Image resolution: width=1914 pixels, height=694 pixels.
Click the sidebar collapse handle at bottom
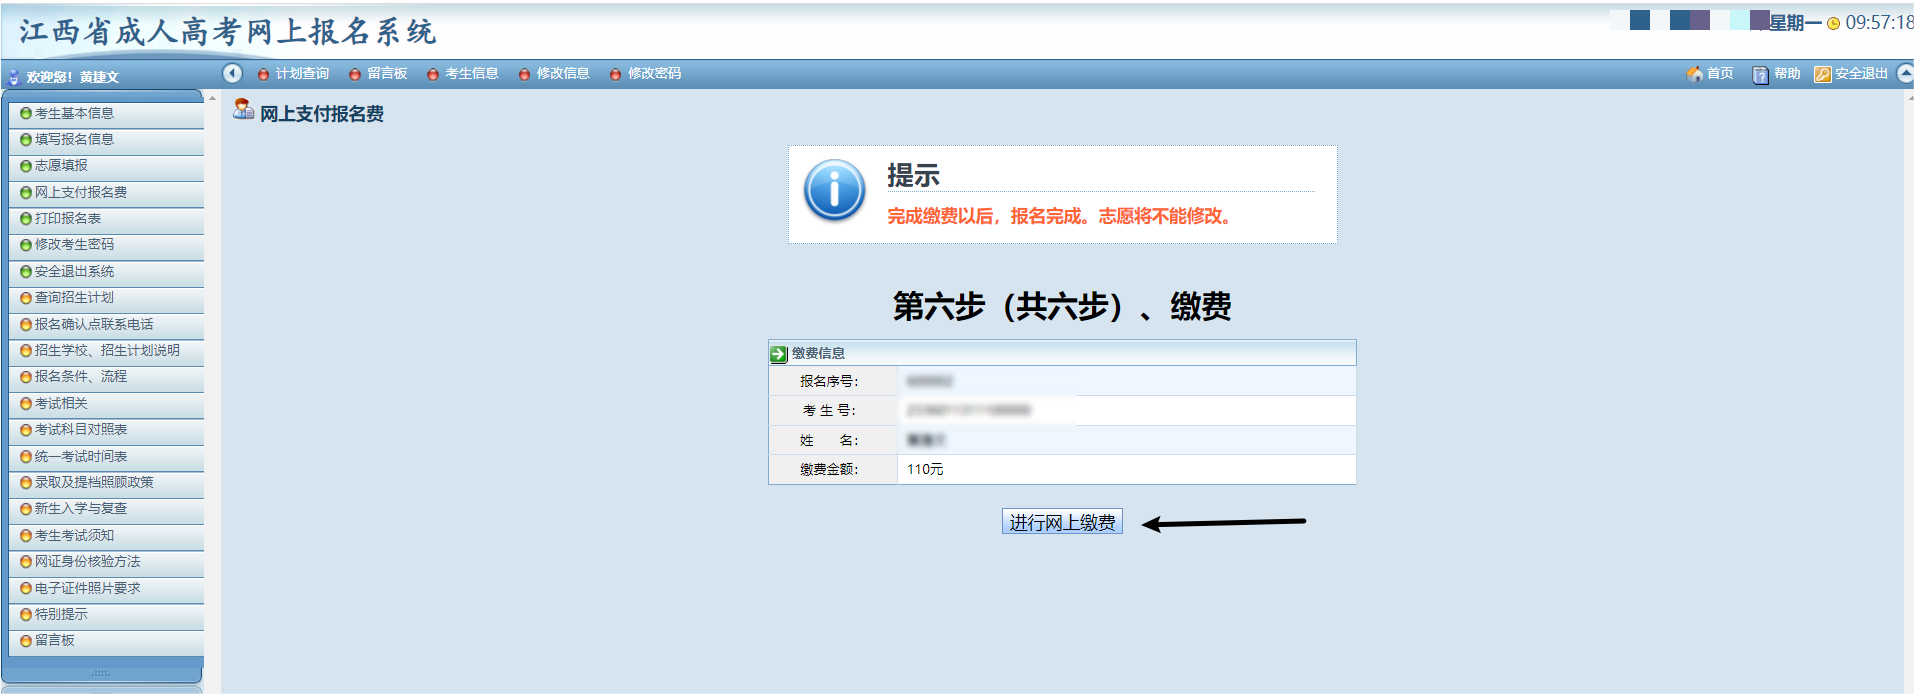(x=102, y=673)
